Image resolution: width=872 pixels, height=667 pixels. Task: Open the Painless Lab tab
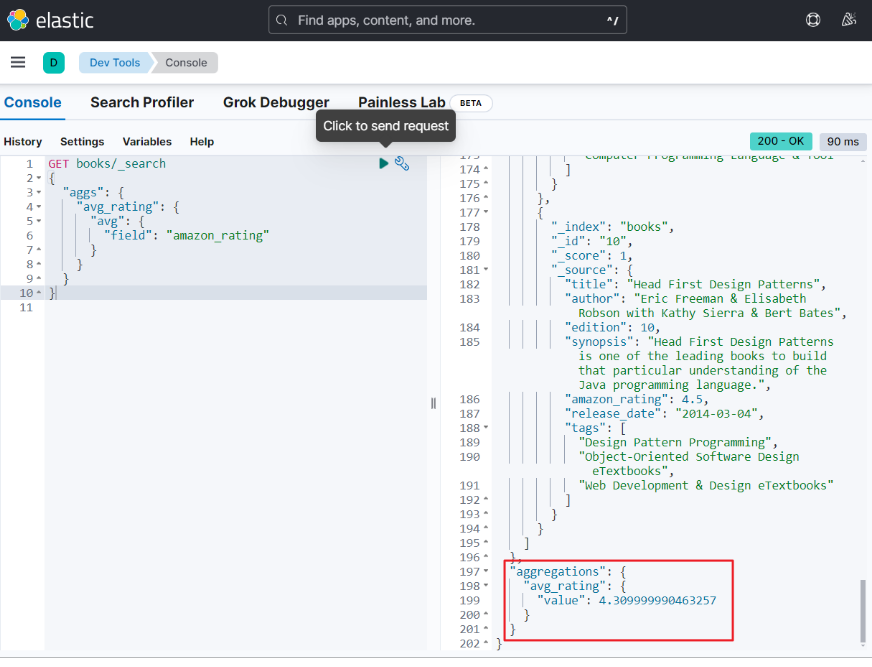coord(402,103)
